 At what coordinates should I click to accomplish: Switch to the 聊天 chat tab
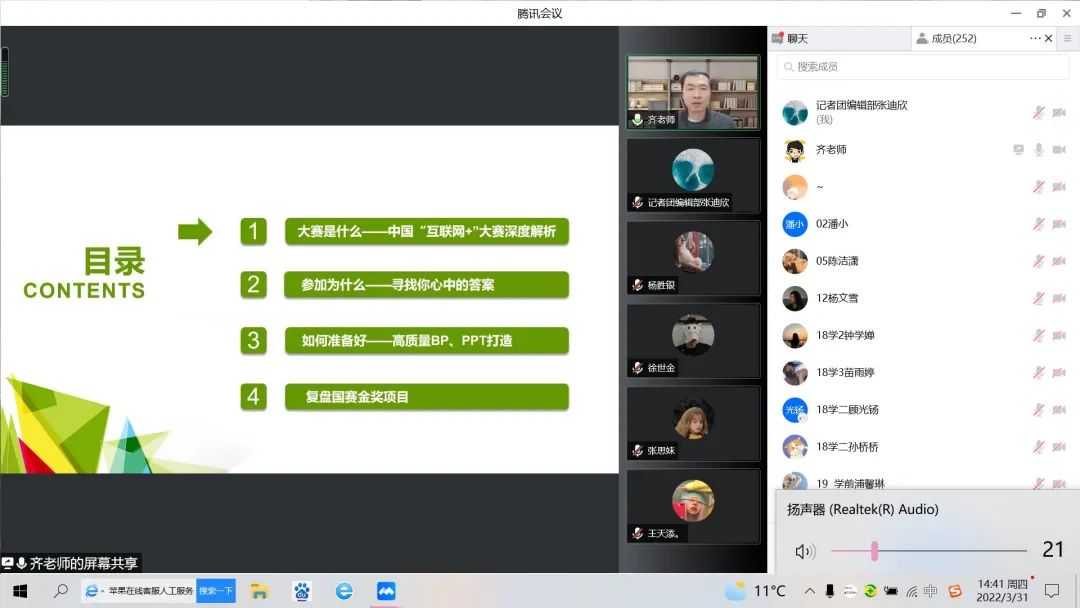[x=797, y=39]
